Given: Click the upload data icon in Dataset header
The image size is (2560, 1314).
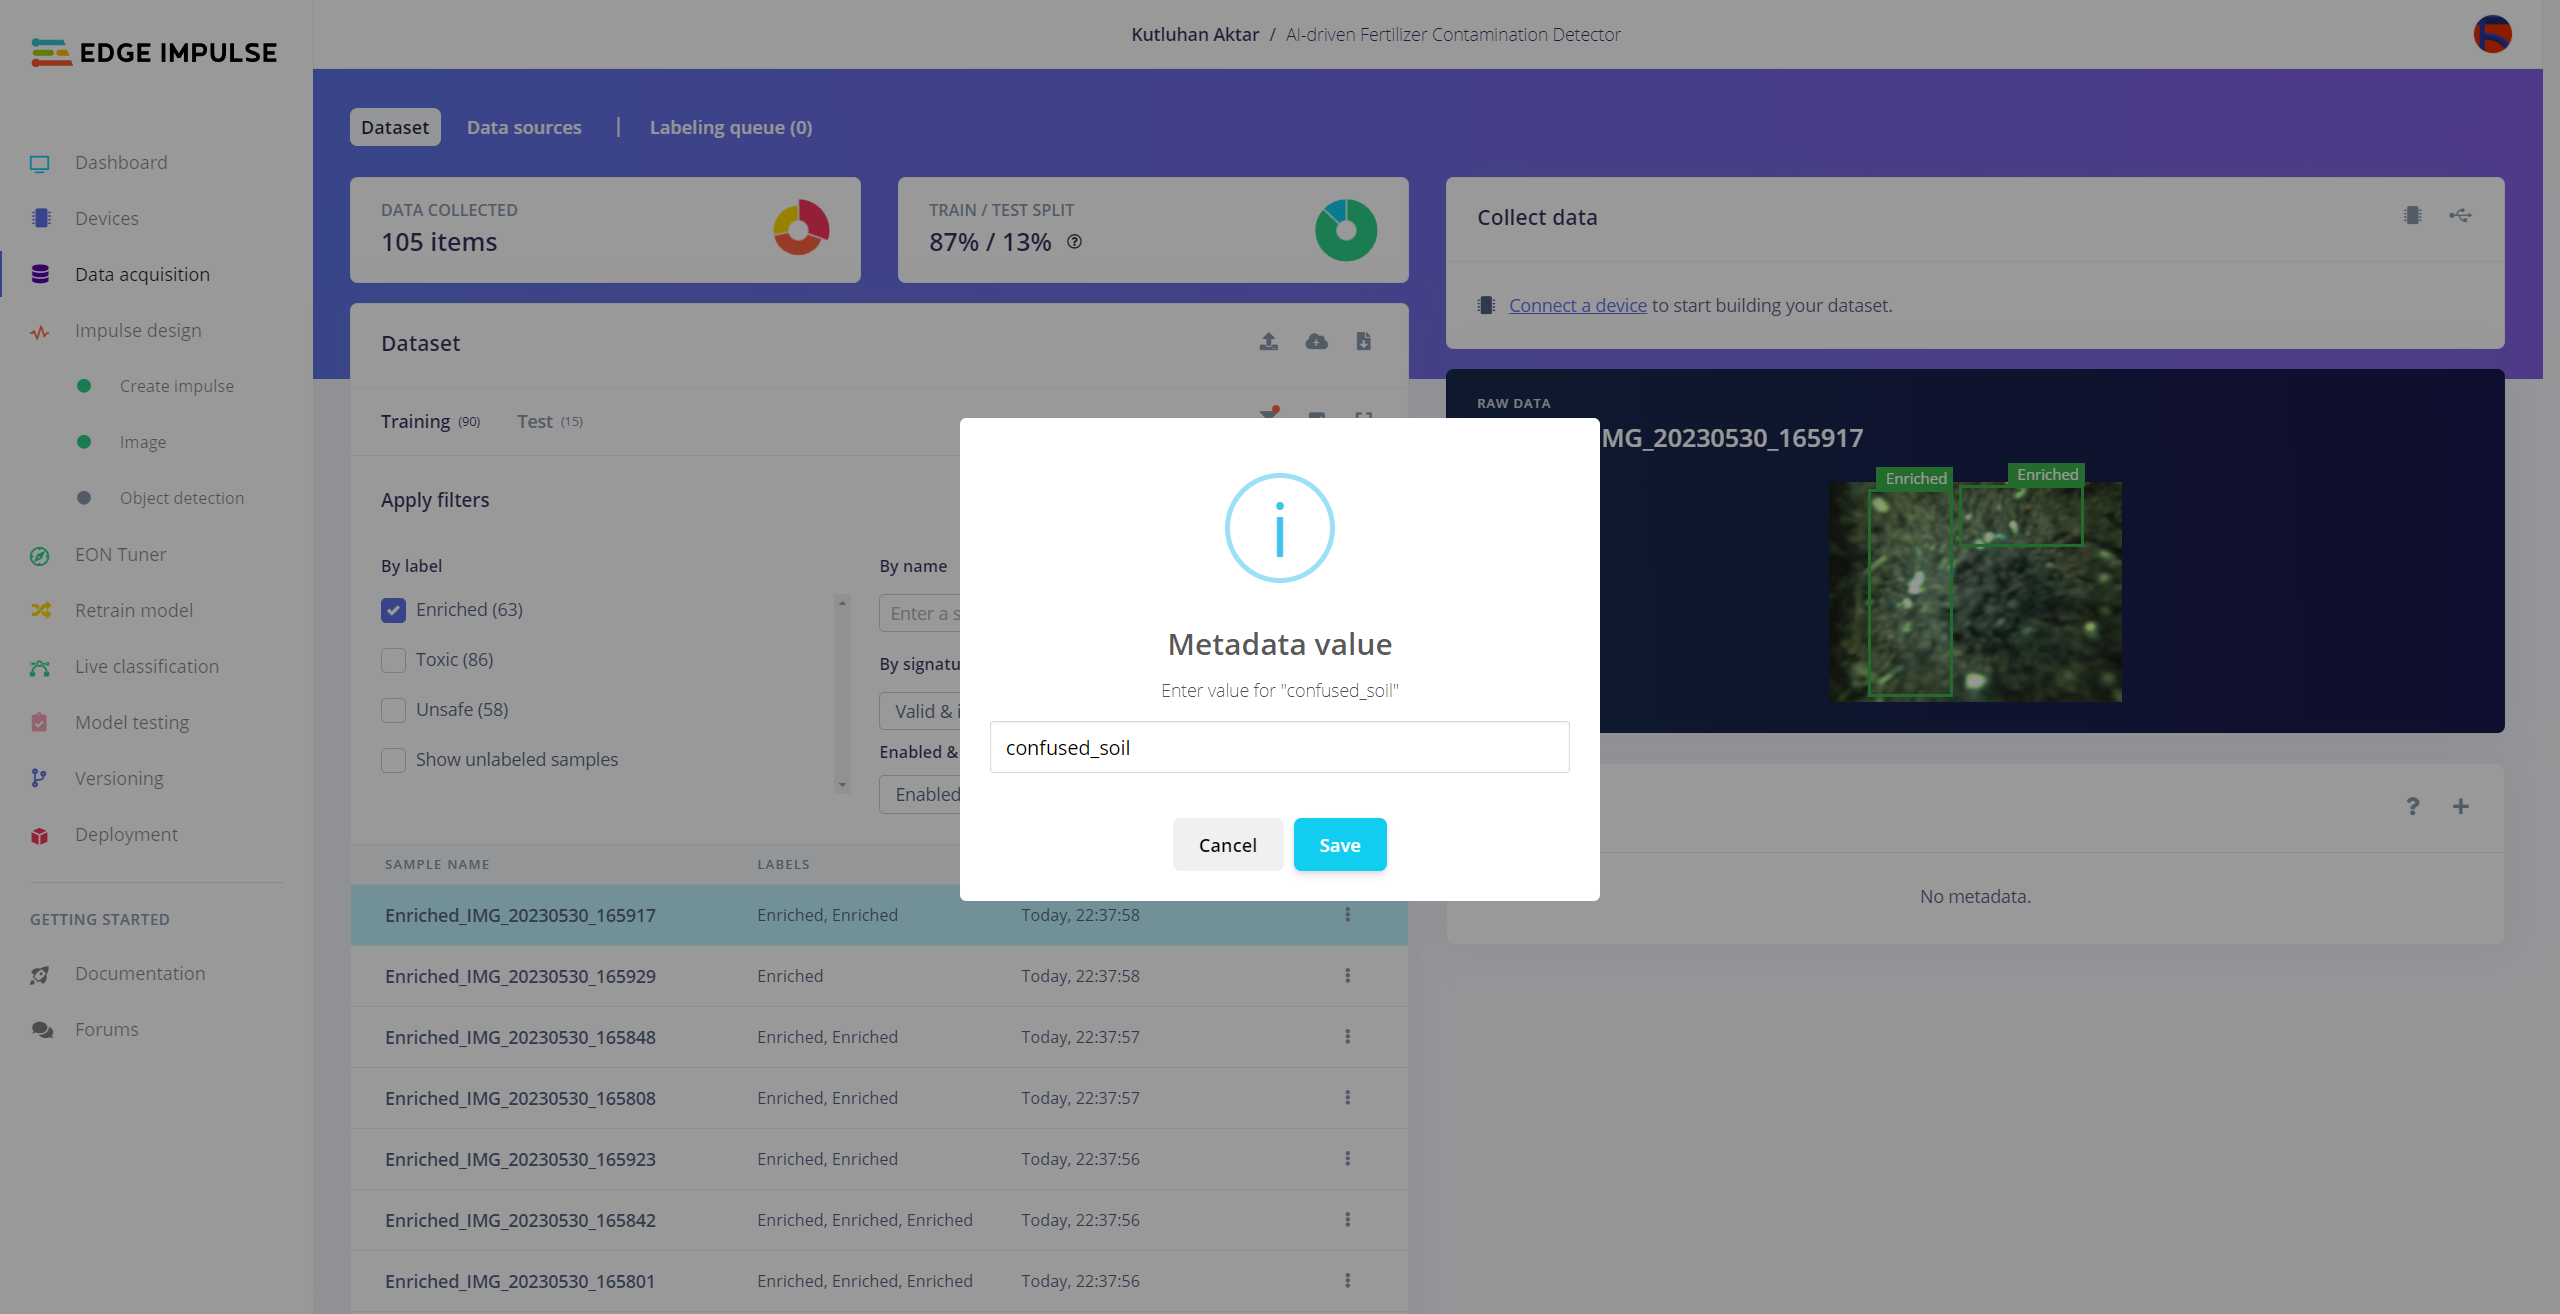Looking at the screenshot, I should coord(1268,342).
